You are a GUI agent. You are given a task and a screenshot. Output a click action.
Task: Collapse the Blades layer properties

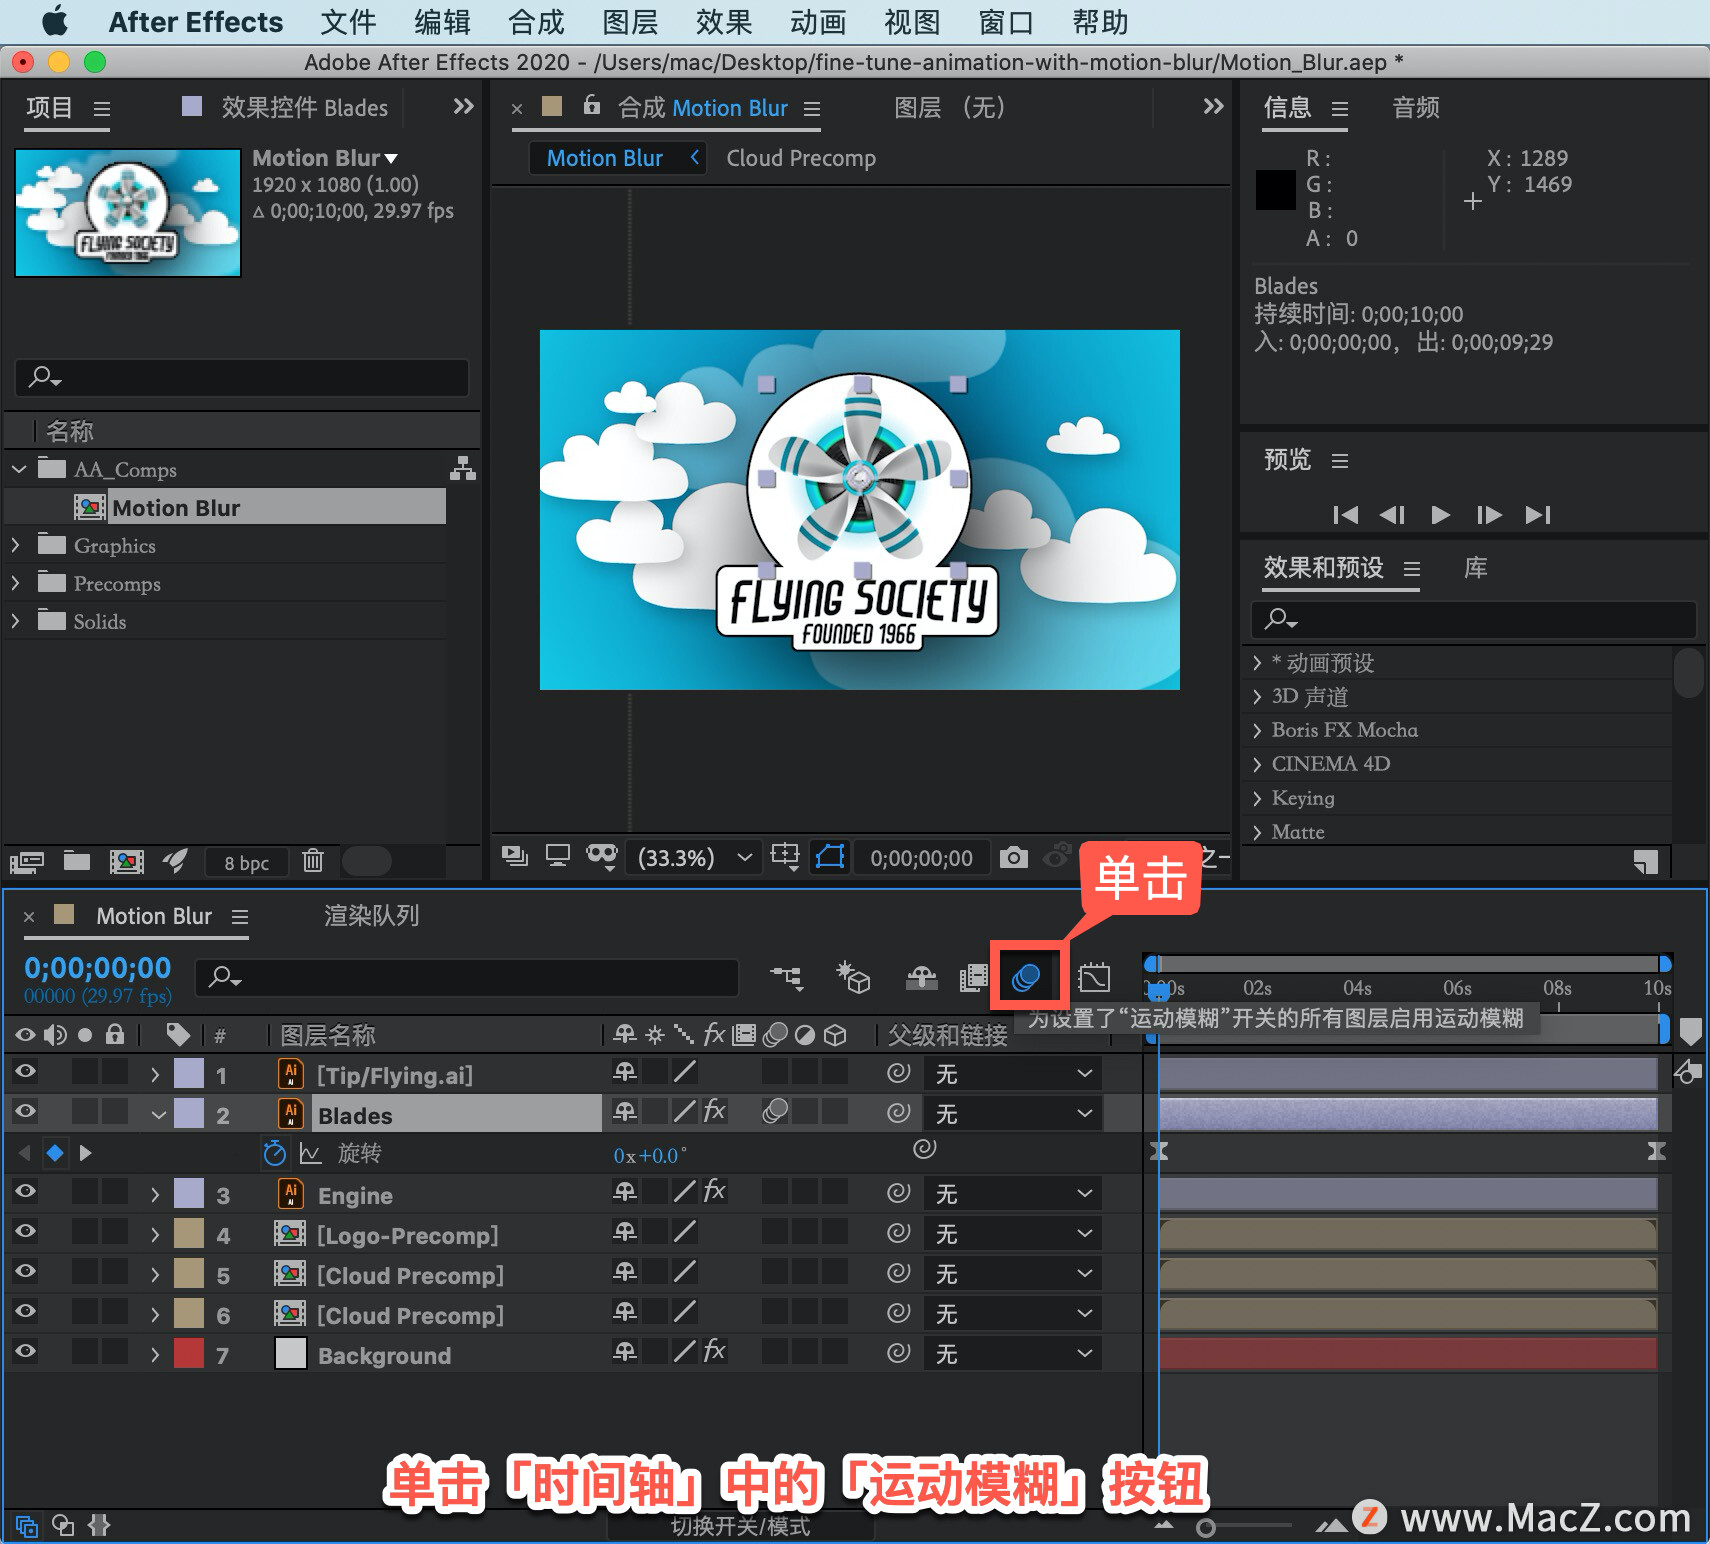click(158, 1114)
